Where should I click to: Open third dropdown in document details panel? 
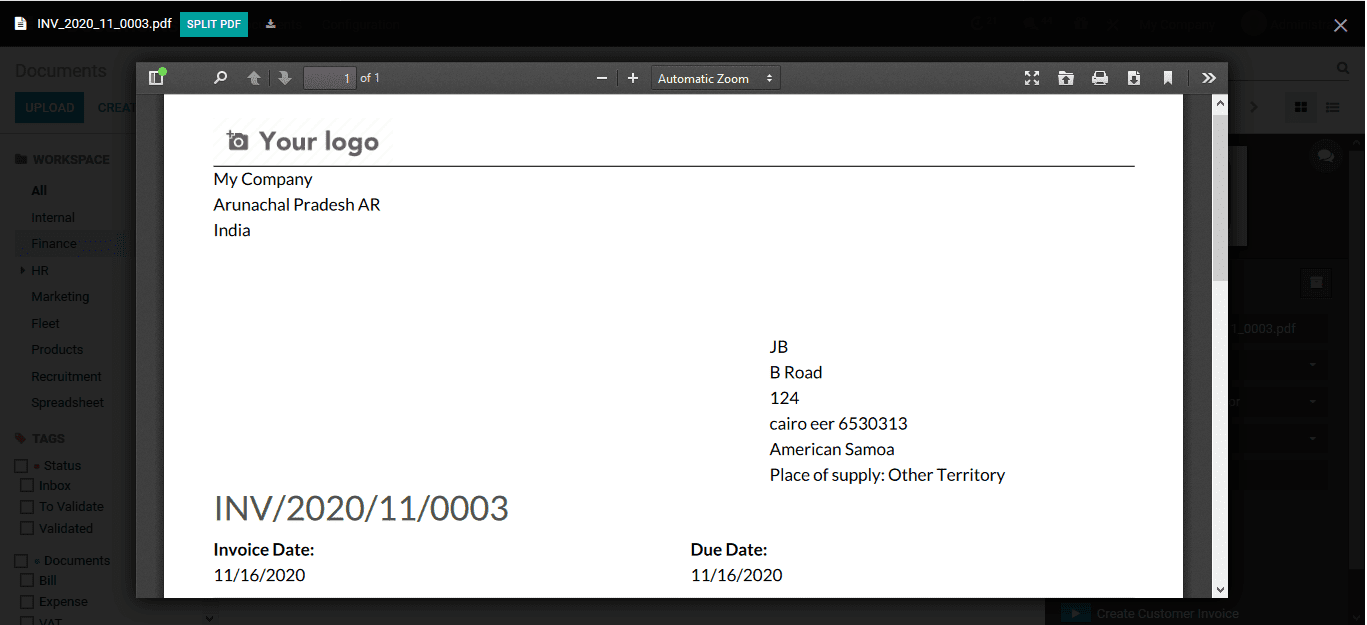click(1312, 439)
